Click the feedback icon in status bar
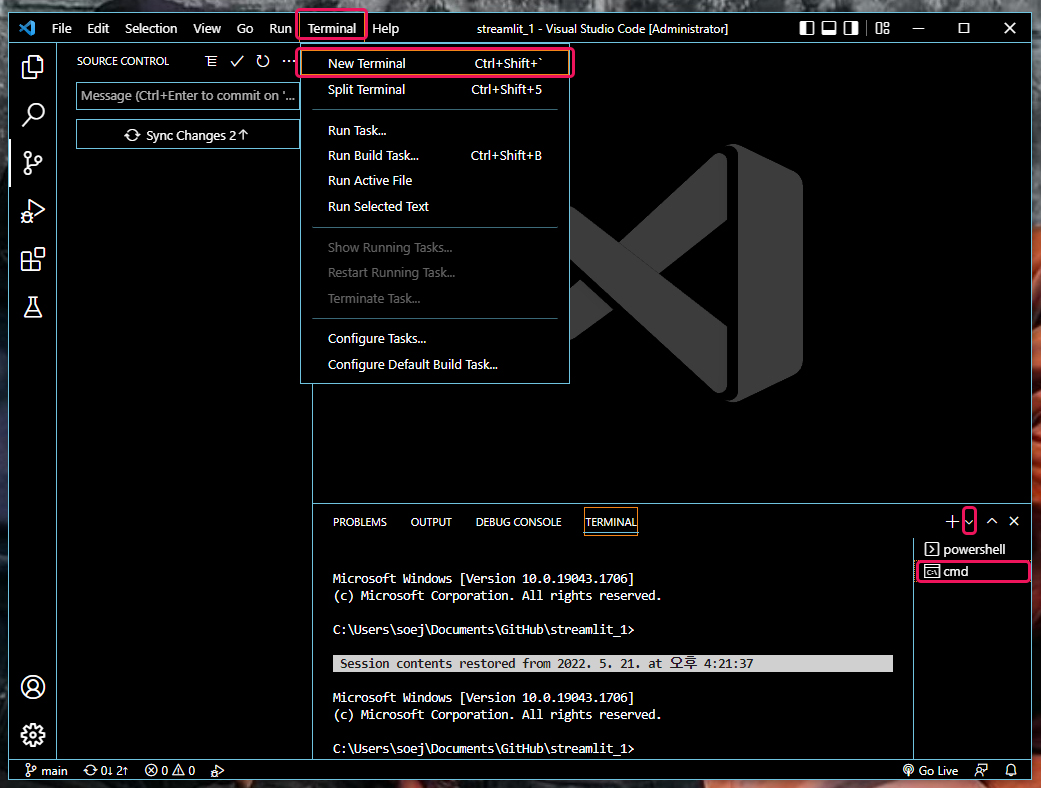This screenshot has width=1041, height=788. pos(981,770)
